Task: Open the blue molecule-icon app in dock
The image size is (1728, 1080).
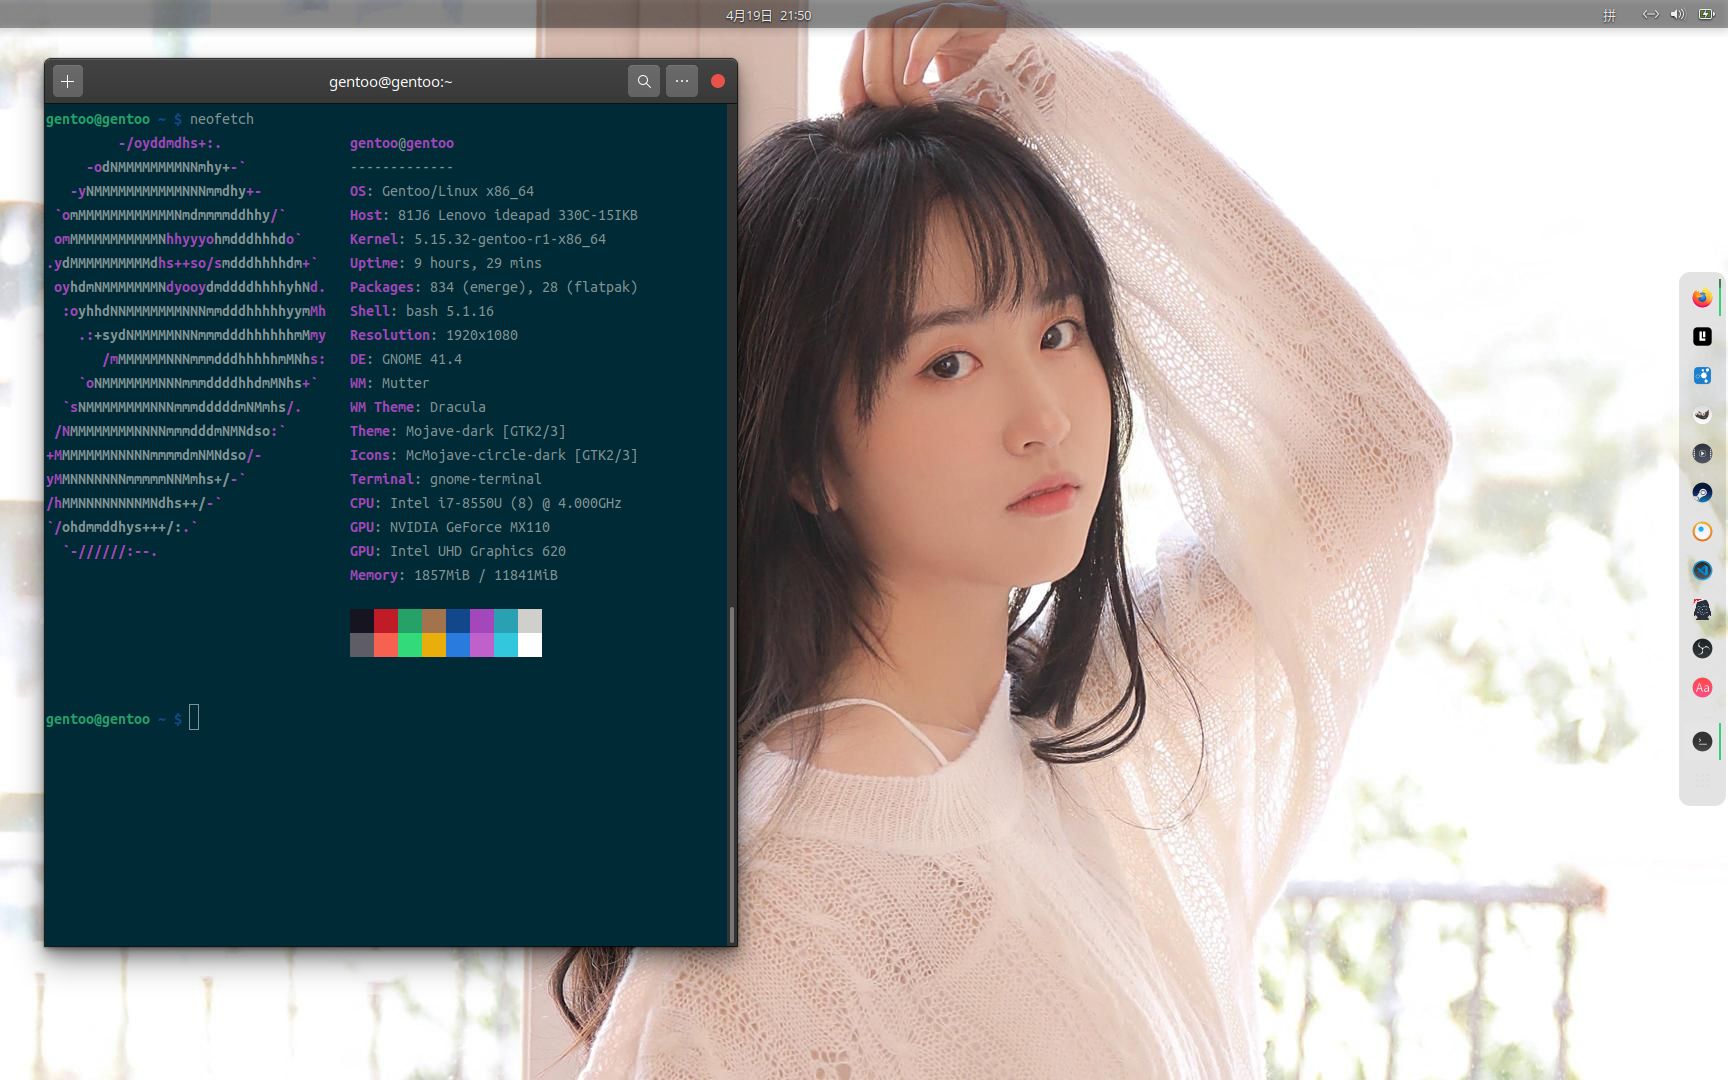Action: [1702, 376]
